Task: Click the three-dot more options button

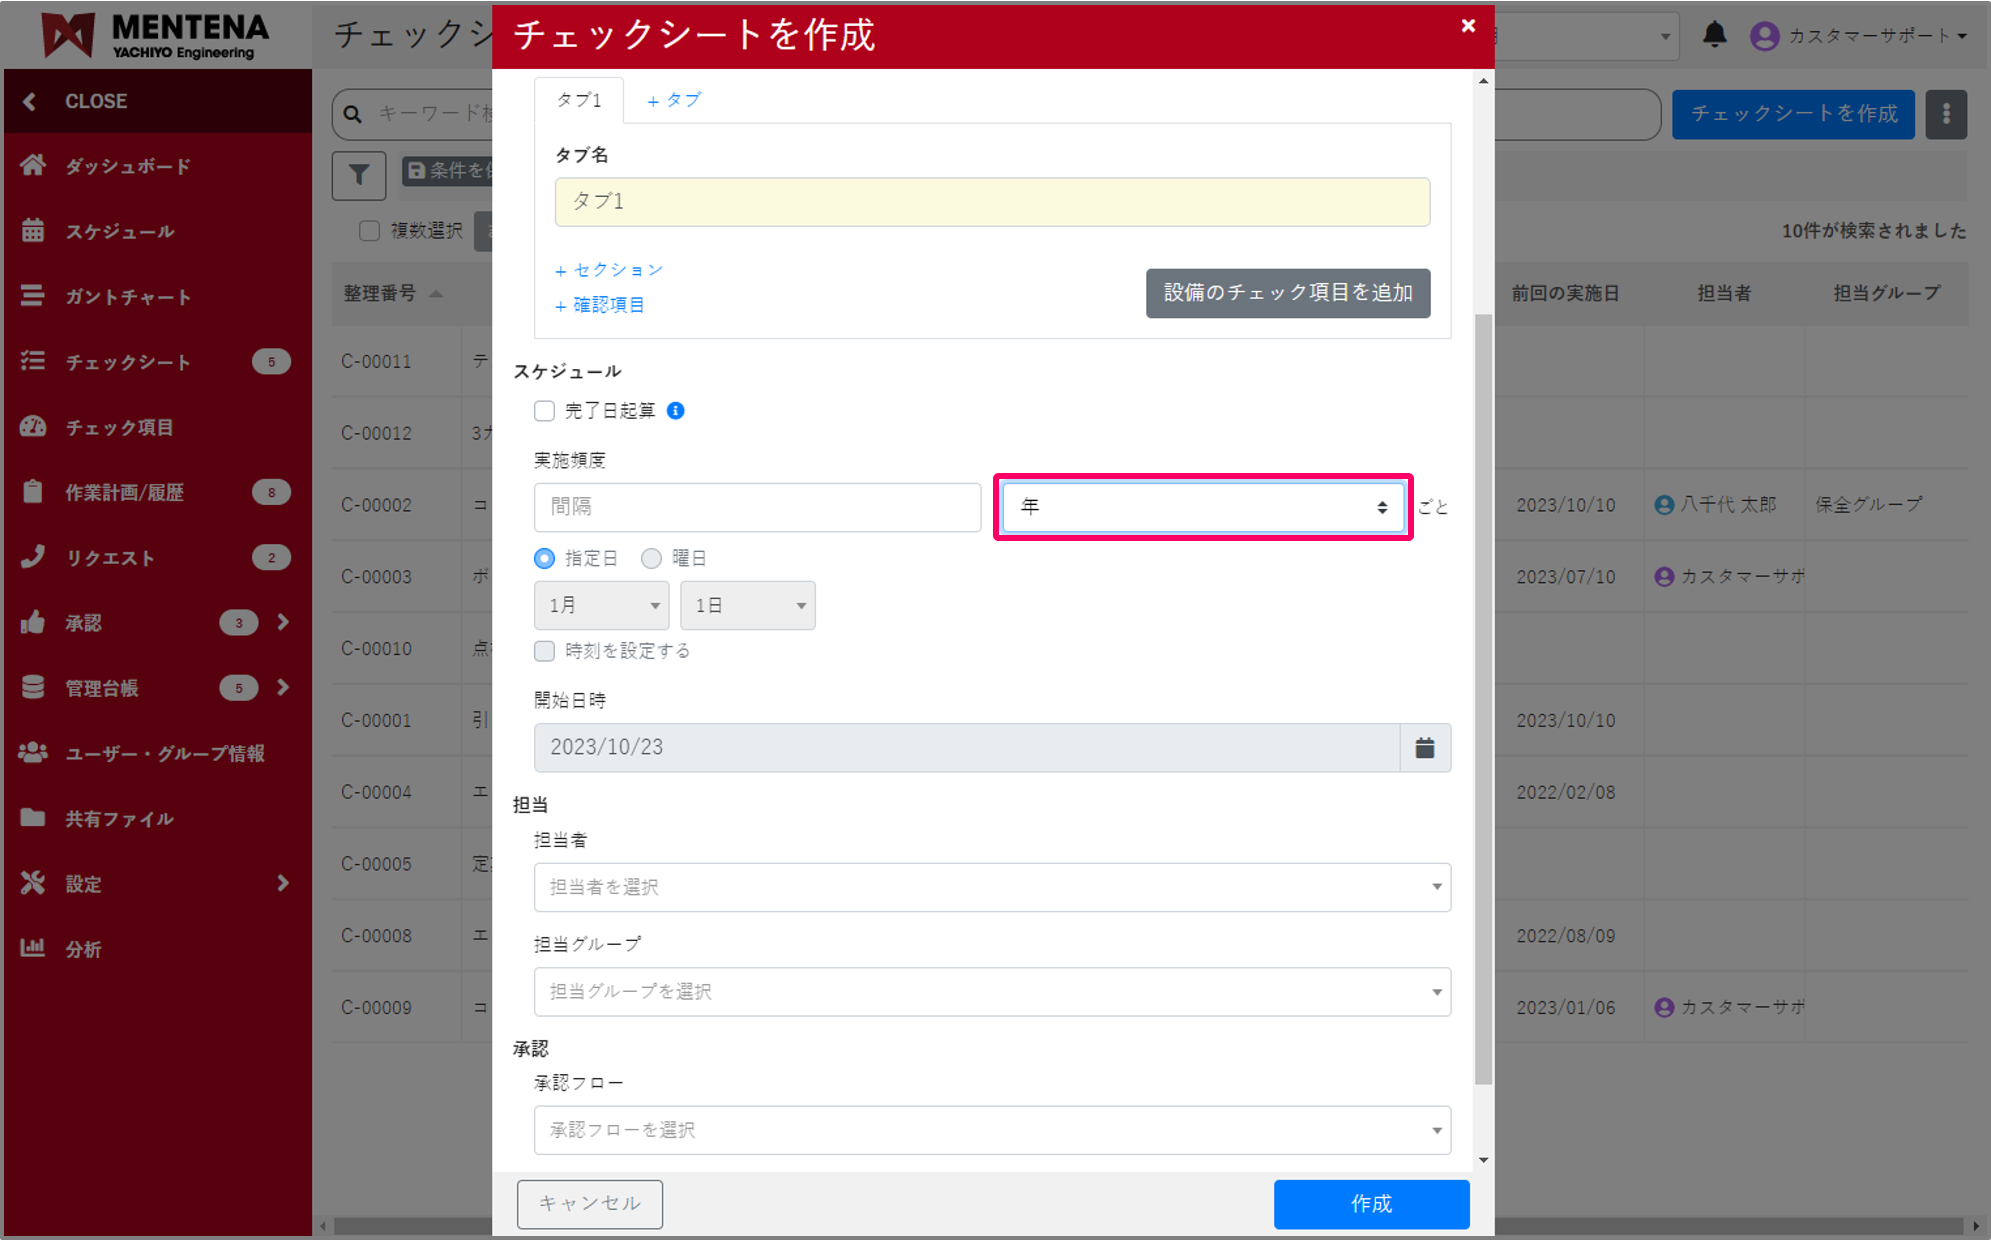Action: coord(1945,114)
